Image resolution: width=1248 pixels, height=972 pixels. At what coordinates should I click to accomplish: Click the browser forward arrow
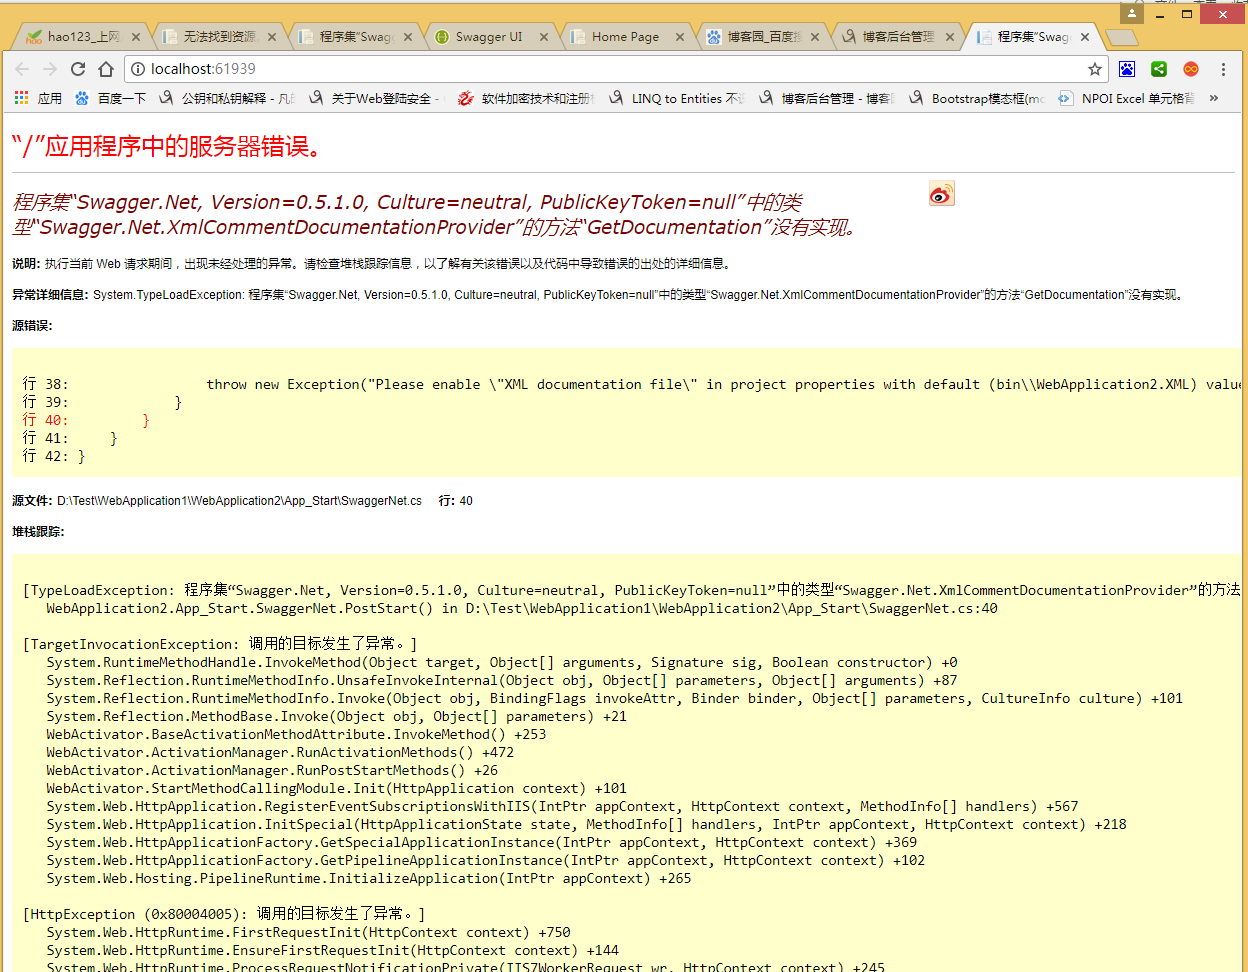coord(50,69)
